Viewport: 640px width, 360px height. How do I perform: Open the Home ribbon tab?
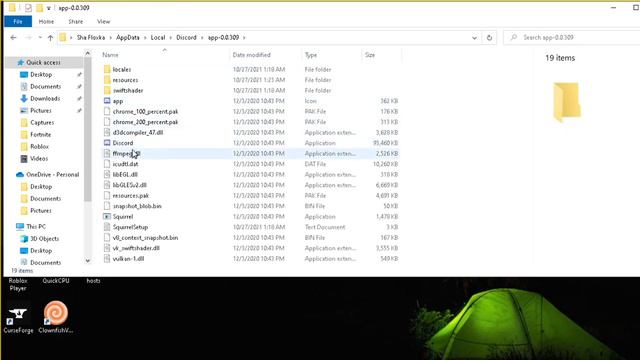click(46, 22)
